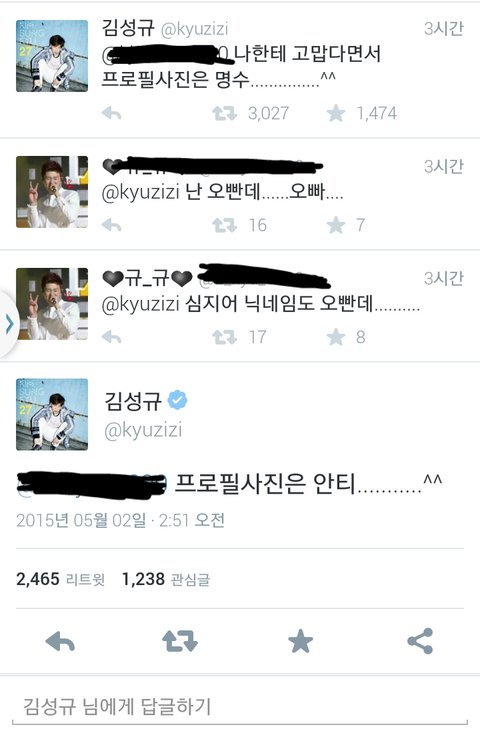This screenshot has width=480, height=737.
Task: Open the ♥규_규♥ user's avatar
Action: tap(52, 304)
